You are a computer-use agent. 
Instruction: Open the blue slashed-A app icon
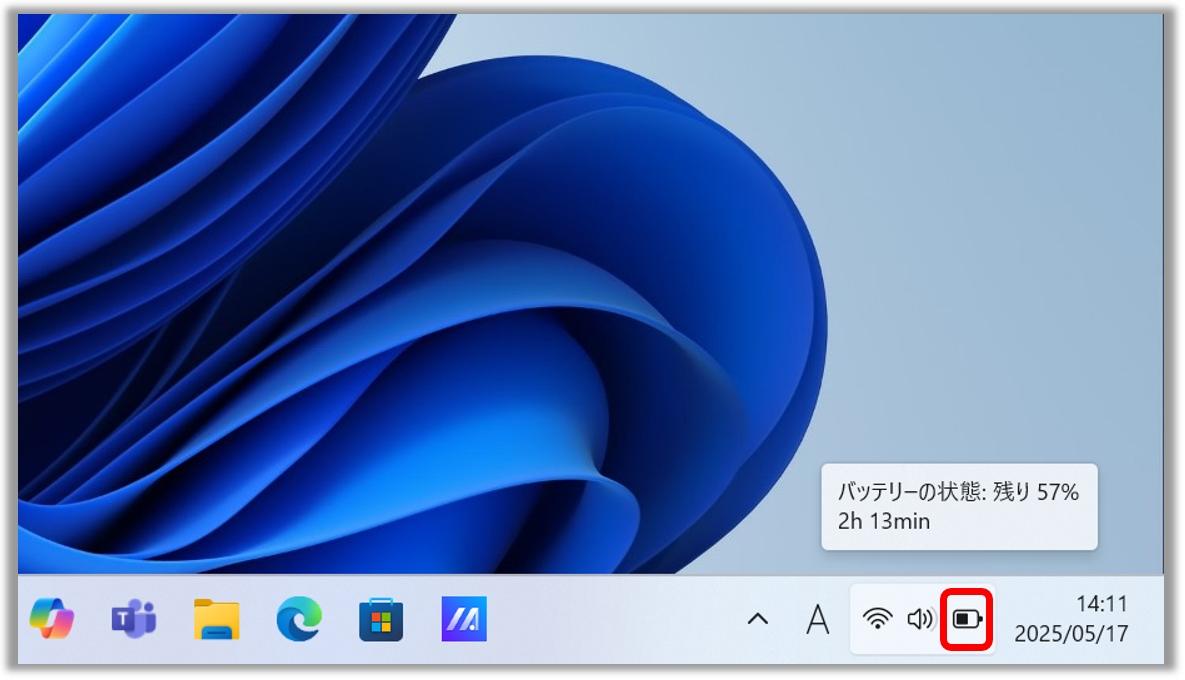(463, 619)
